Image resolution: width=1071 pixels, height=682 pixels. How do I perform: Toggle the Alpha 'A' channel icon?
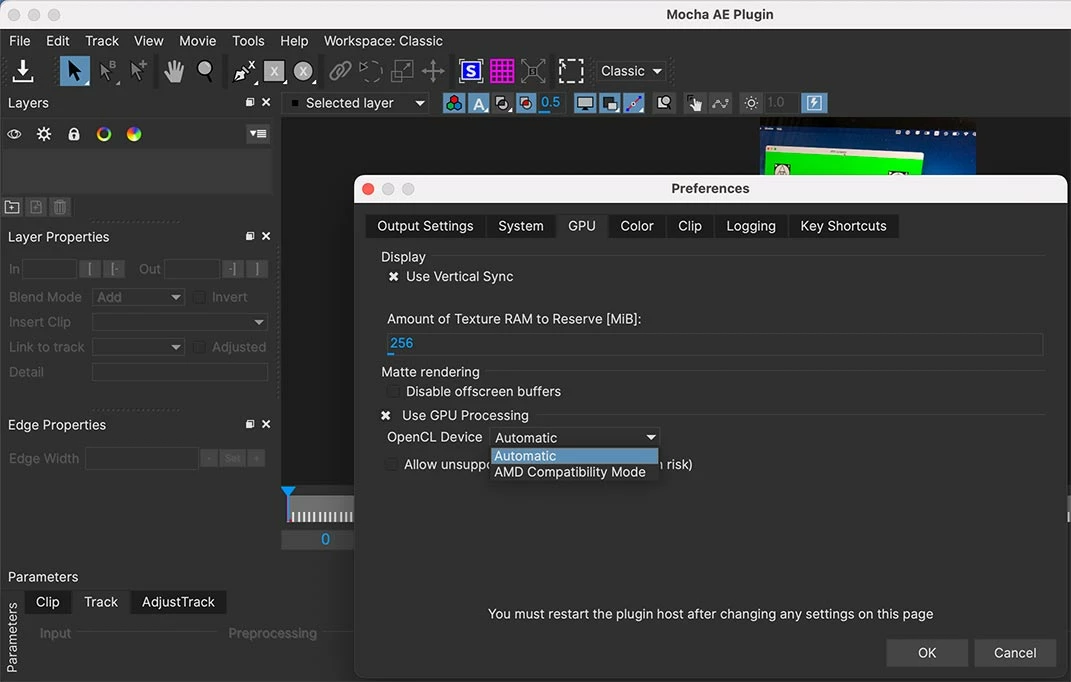[x=479, y=103]
